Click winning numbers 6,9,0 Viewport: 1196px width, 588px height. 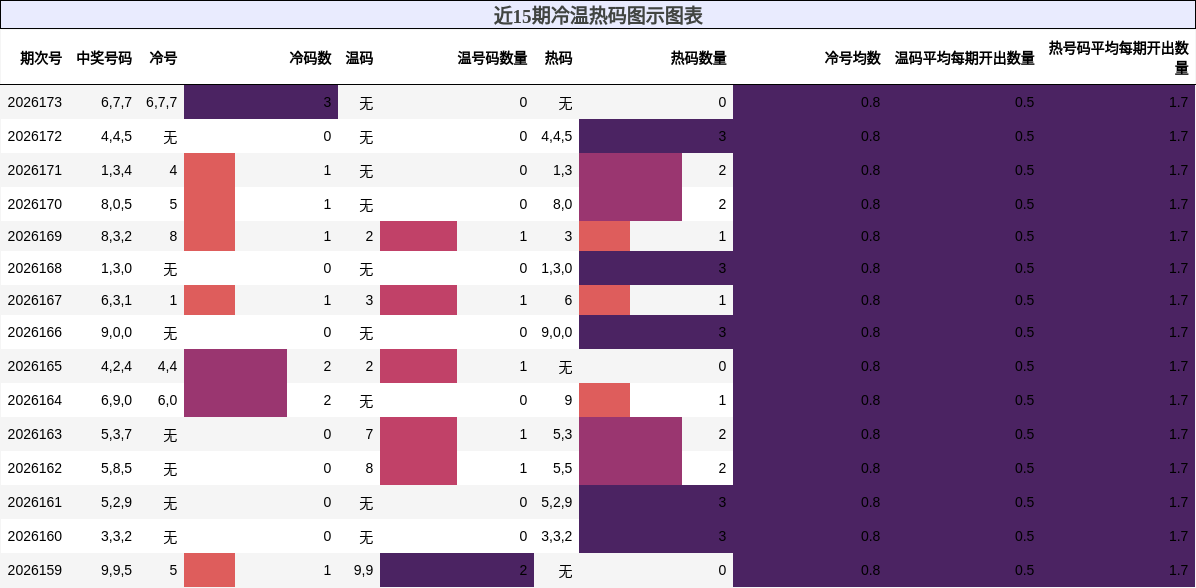click(x=117, y=400)
